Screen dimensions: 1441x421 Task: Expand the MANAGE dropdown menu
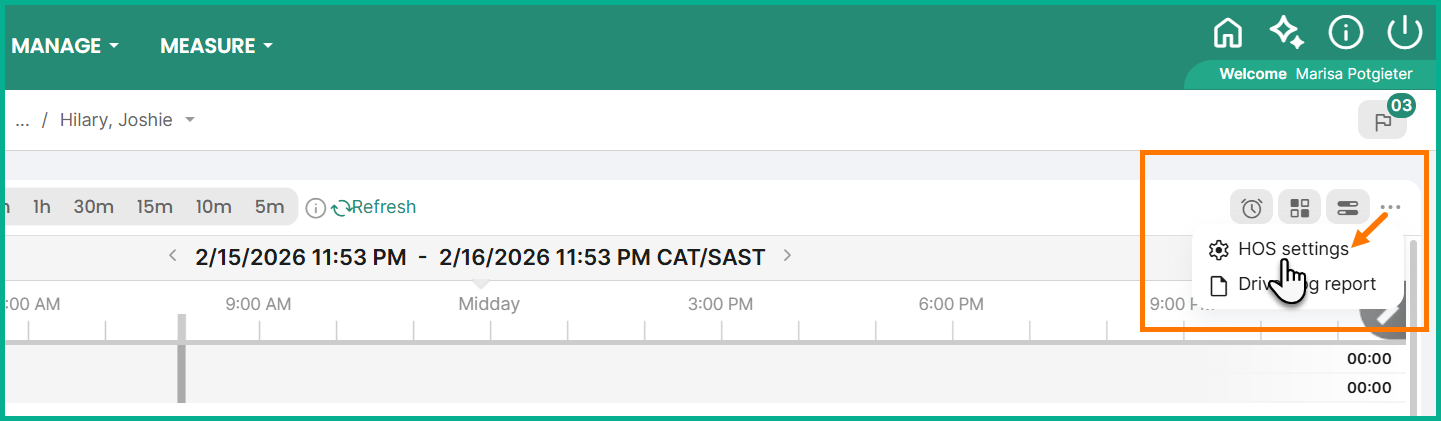click(66, 46)
